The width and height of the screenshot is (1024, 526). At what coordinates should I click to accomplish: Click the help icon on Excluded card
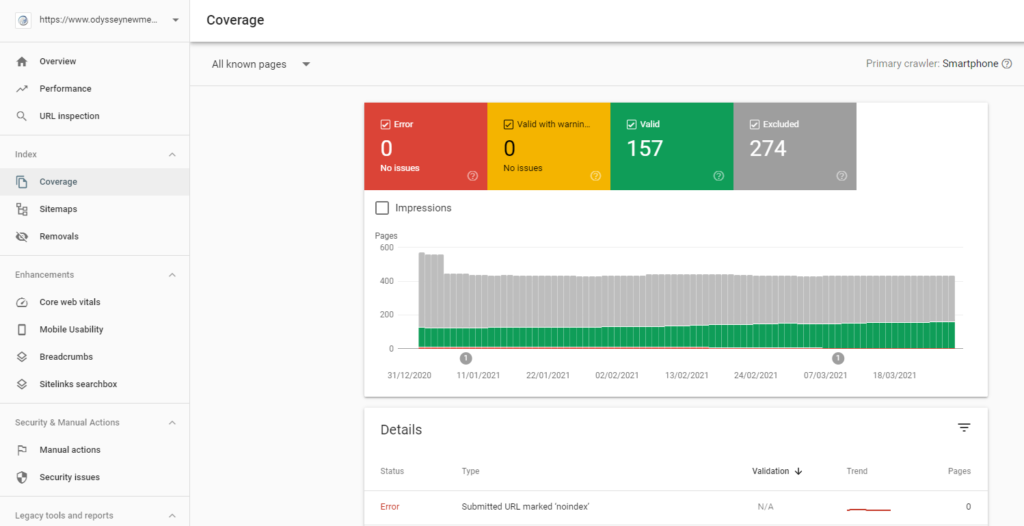click(x=842, y=176)
